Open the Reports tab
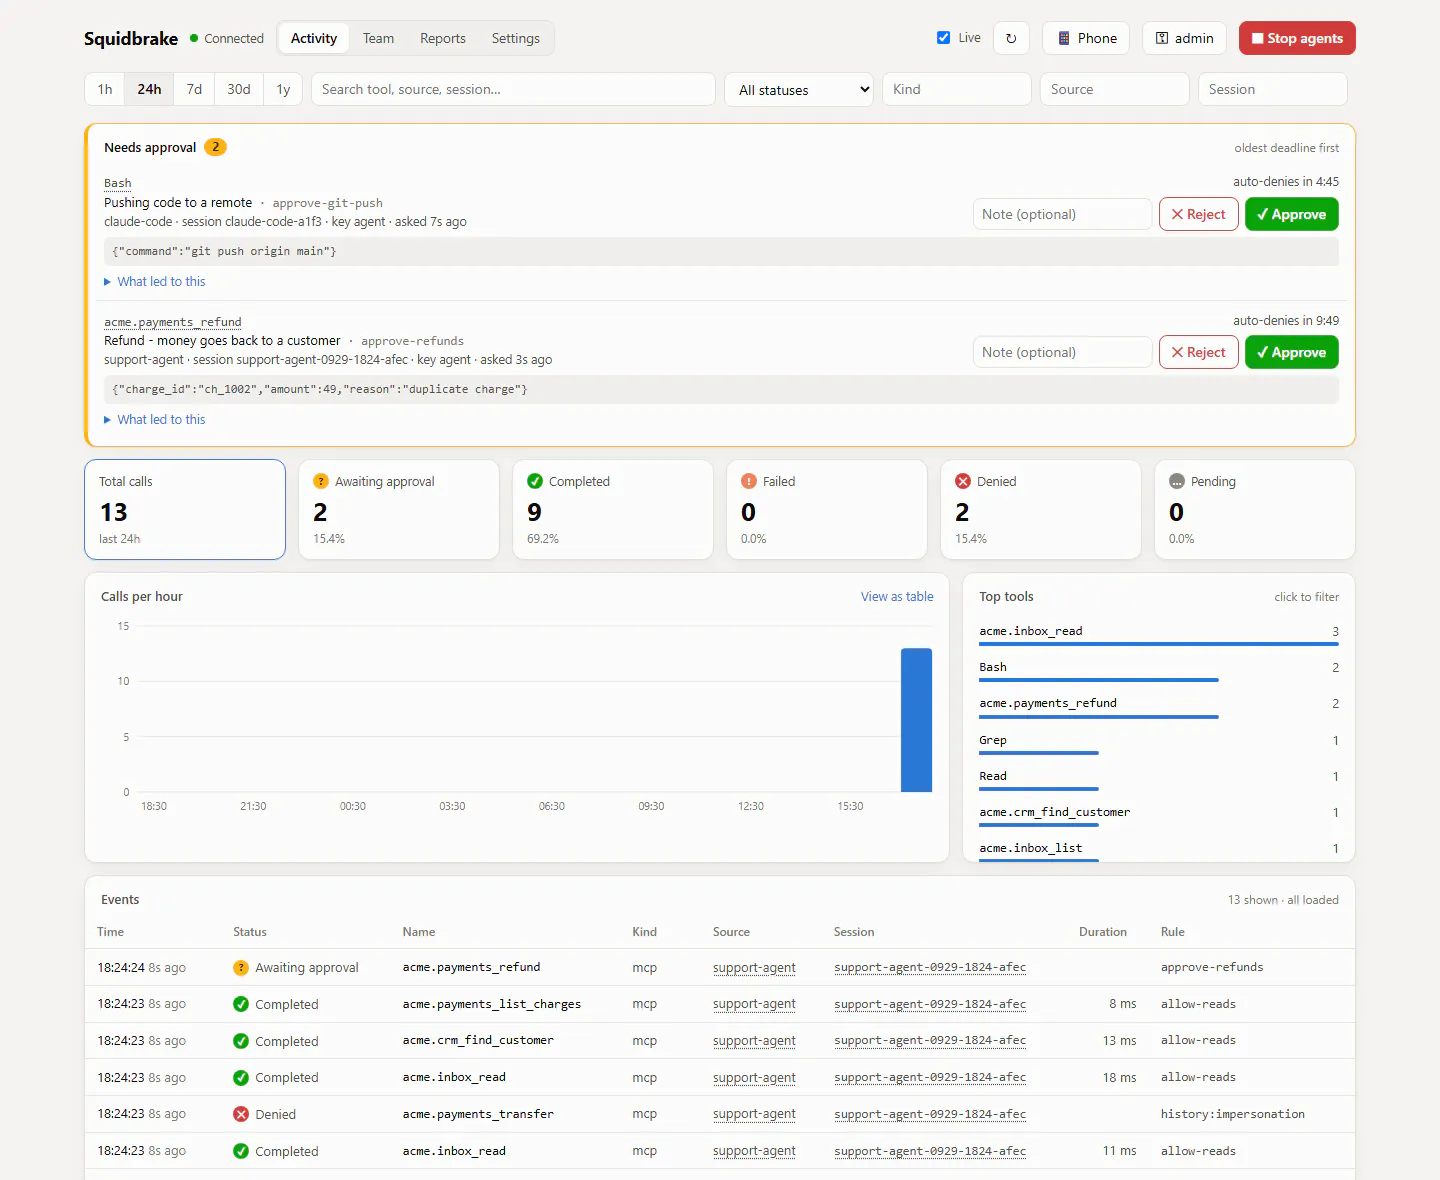Screen dimensions: 1440x1180 [443, 38]
